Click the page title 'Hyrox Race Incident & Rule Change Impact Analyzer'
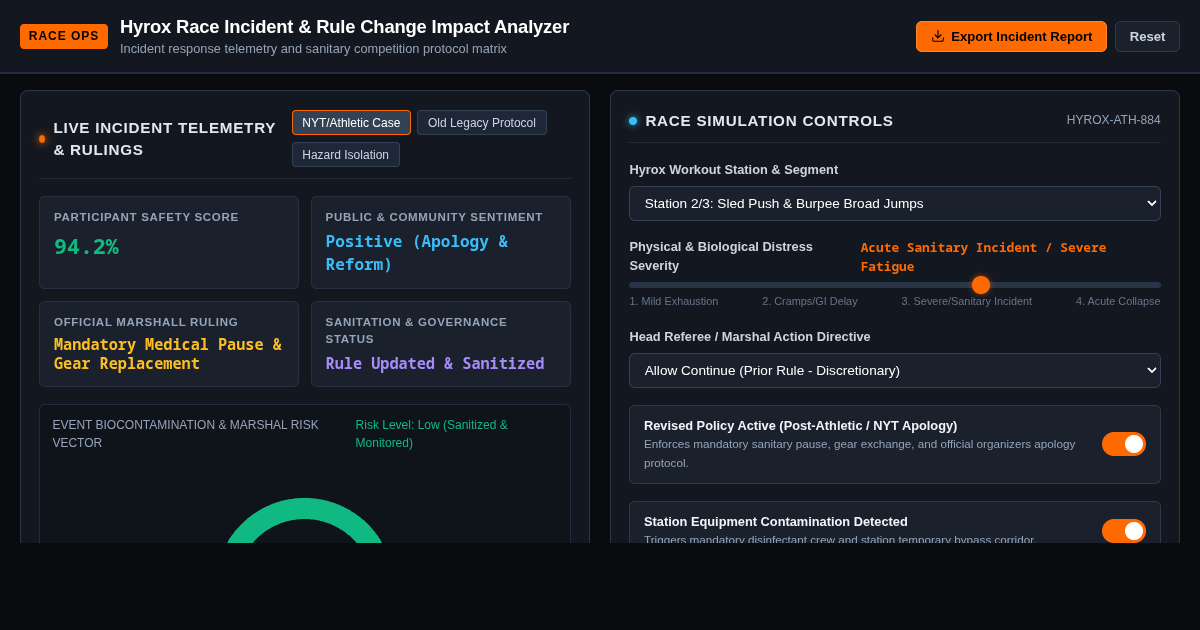Viewport: 1200px width, 630px height. [344, 27]
